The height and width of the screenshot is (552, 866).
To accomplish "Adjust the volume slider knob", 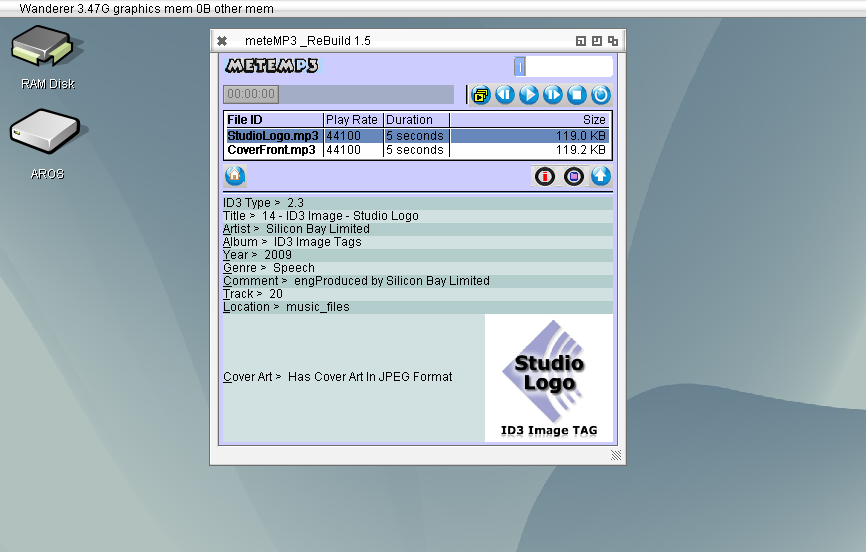I will click(x=520, y=67).
